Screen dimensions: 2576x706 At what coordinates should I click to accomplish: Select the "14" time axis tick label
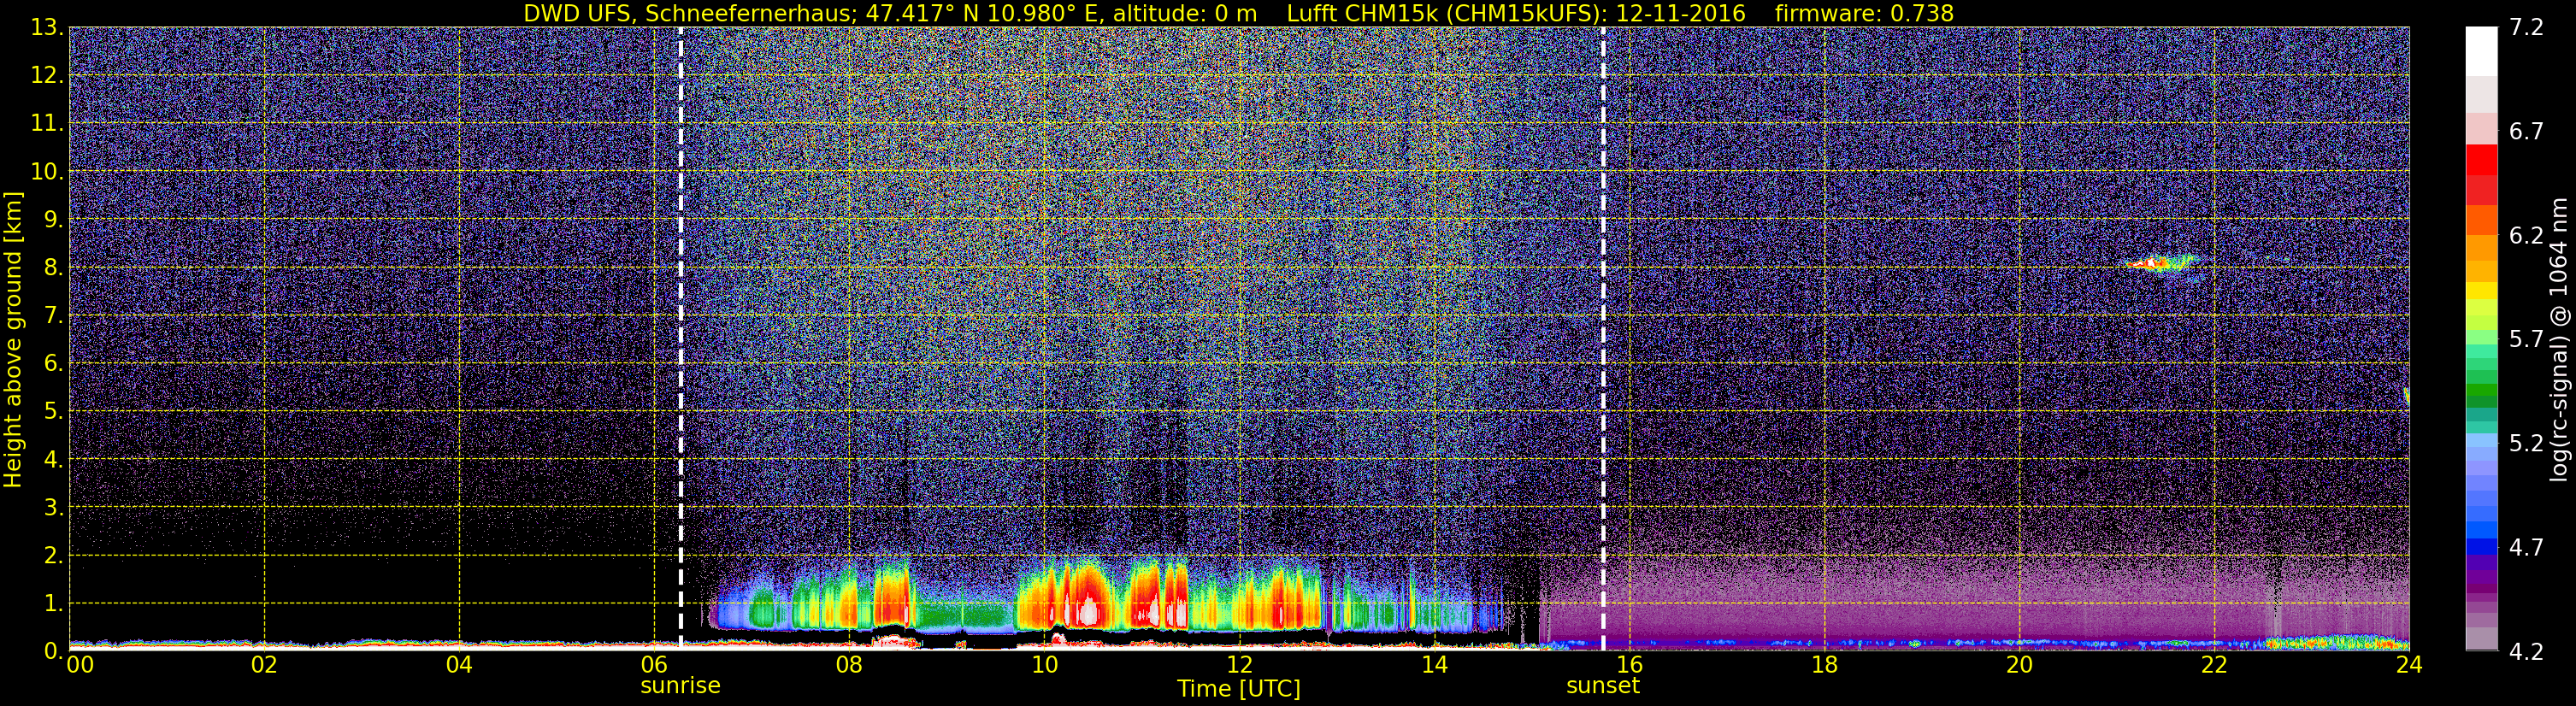click(x=1434, y=666)
